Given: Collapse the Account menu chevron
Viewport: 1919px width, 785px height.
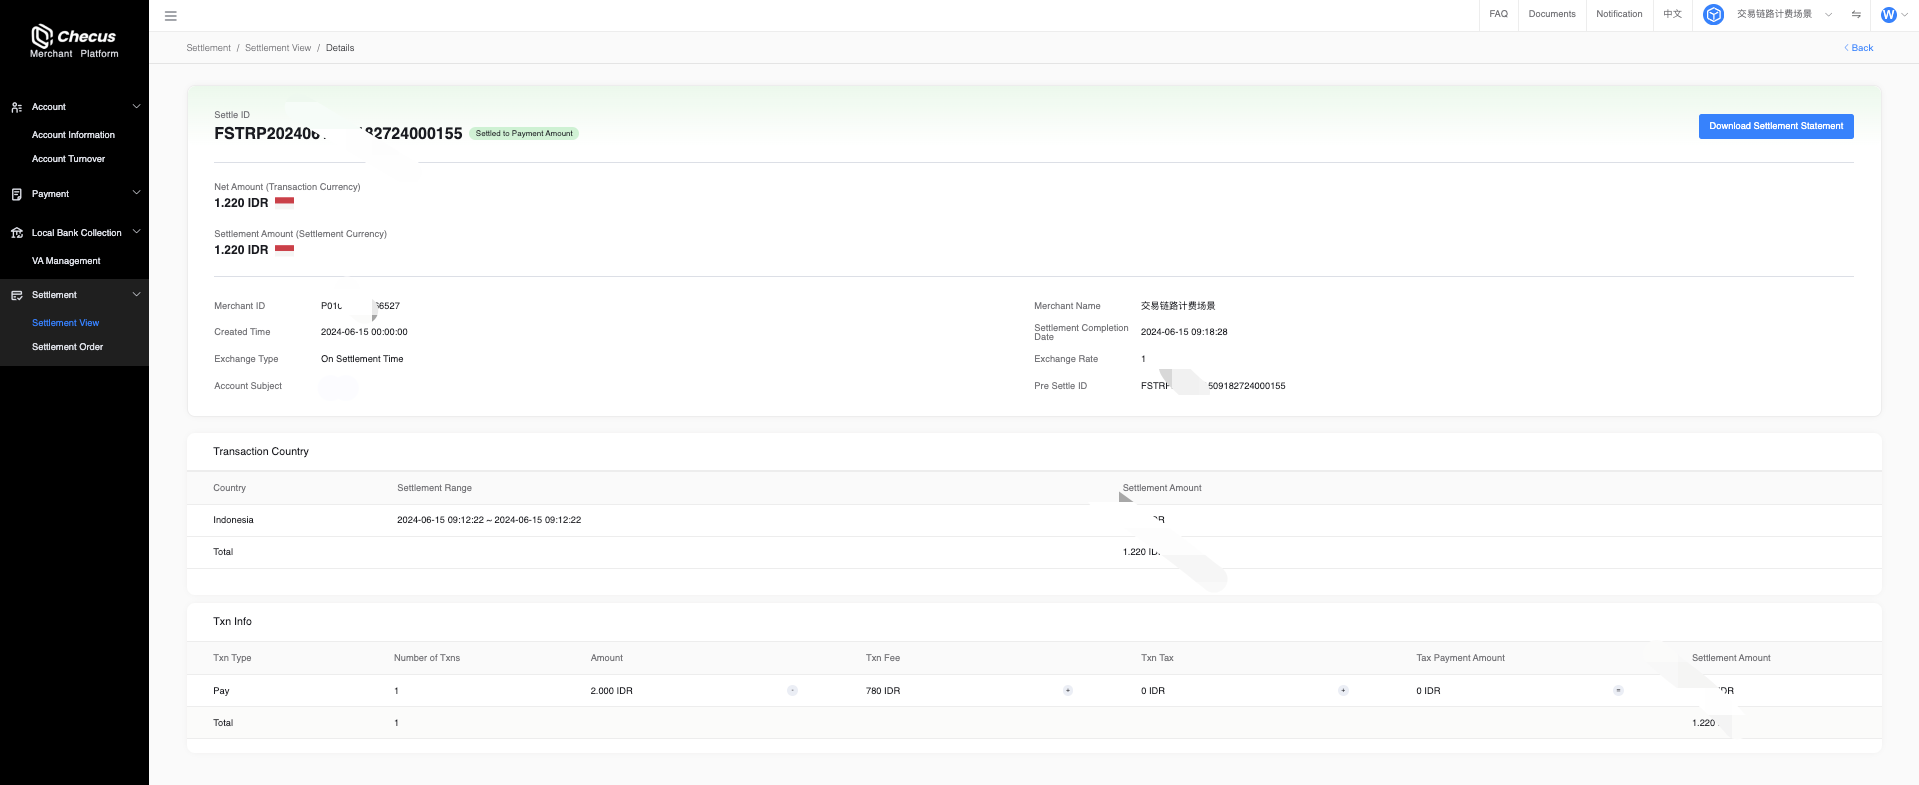Looking at the screenshot, I should tap(137, 106).
